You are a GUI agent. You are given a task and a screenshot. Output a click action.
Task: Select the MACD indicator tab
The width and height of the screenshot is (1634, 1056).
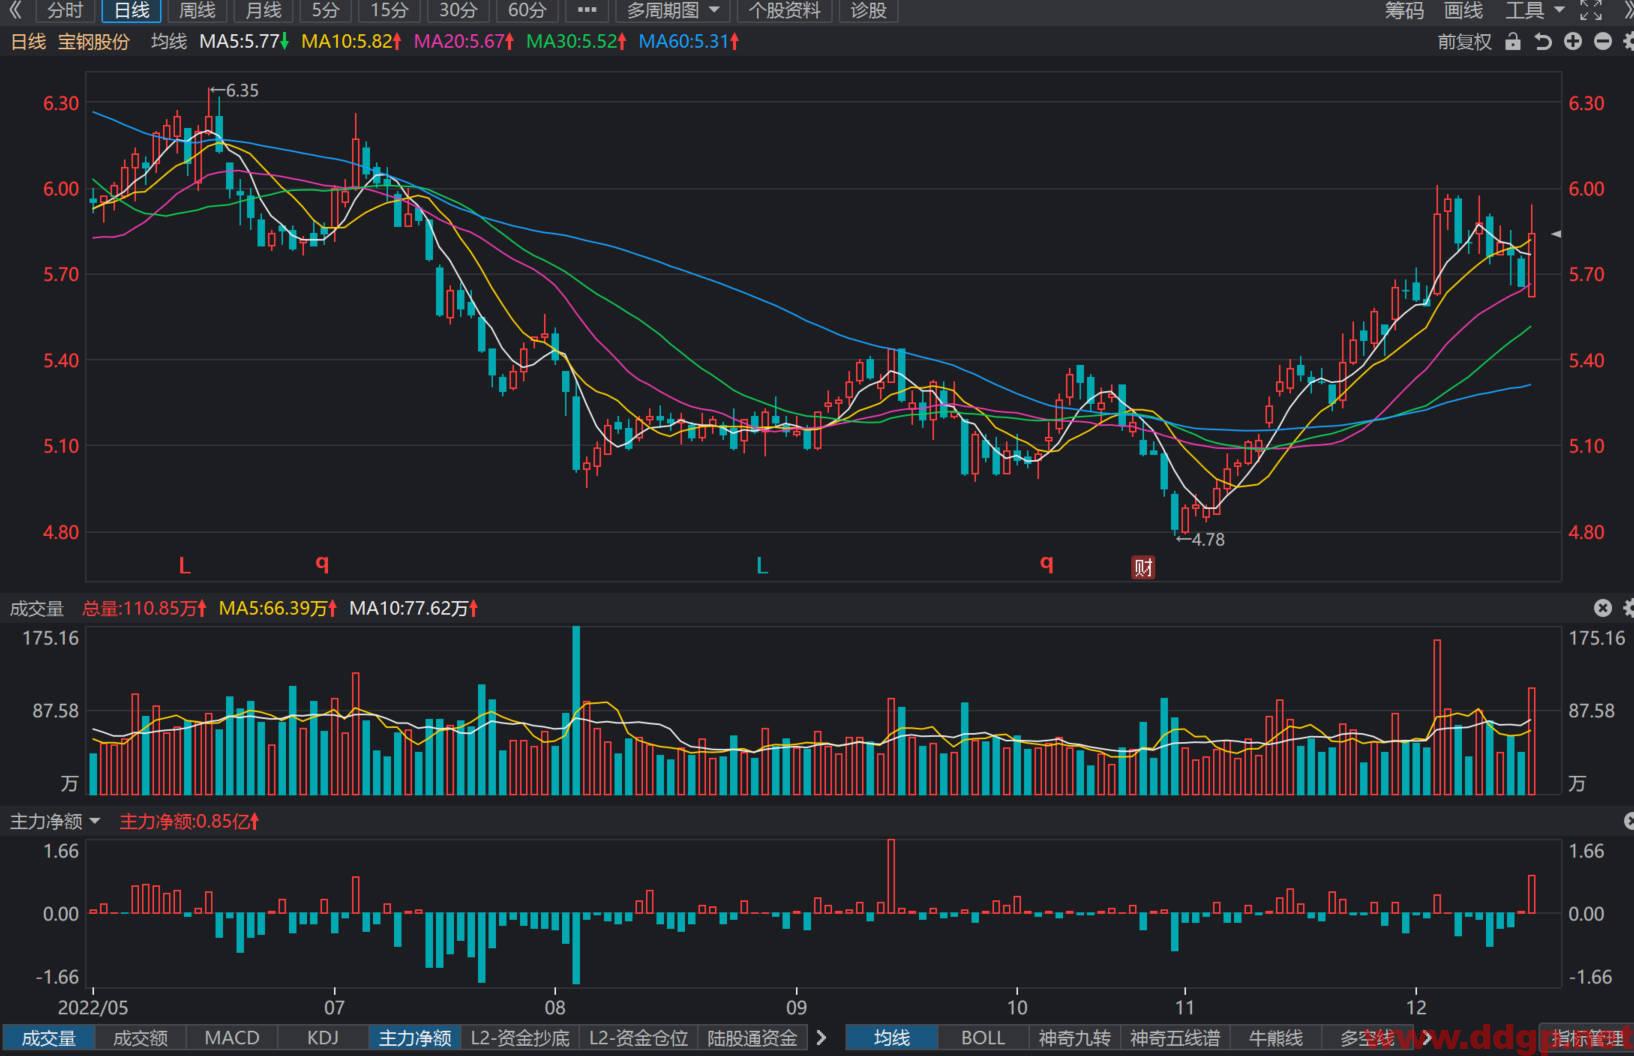(x=232, y=1038)
